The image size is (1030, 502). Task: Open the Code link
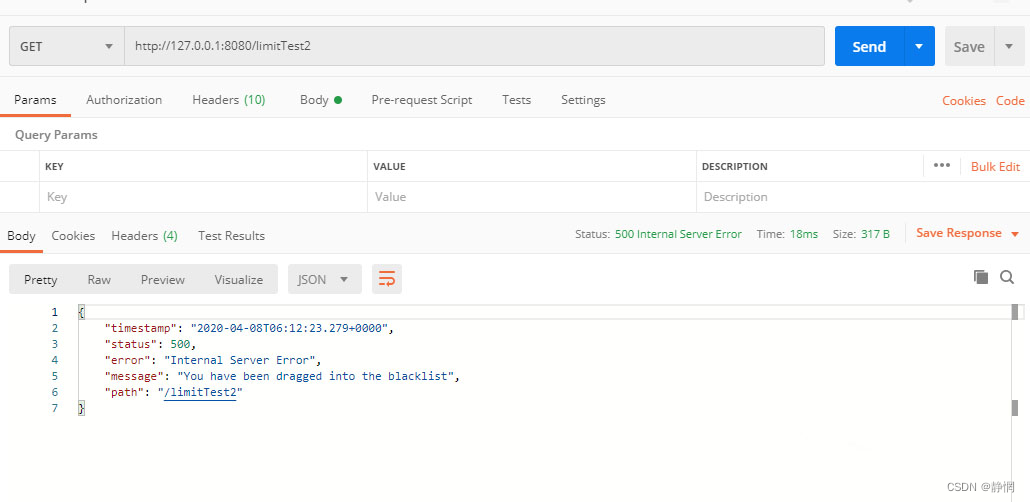1010,101
